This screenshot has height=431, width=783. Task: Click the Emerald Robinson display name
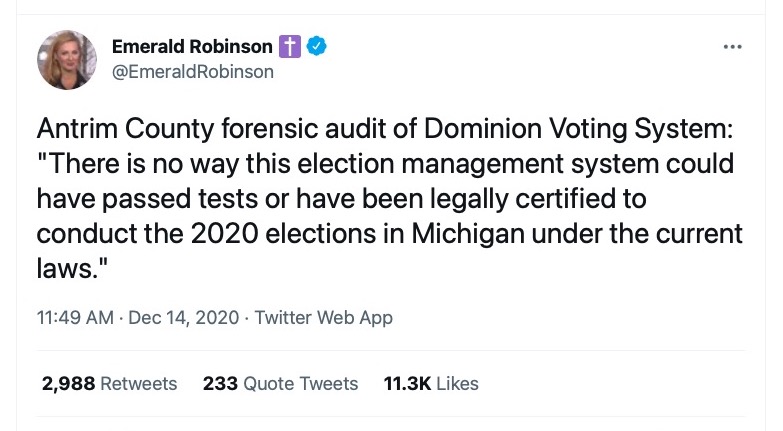coord(192,47)
